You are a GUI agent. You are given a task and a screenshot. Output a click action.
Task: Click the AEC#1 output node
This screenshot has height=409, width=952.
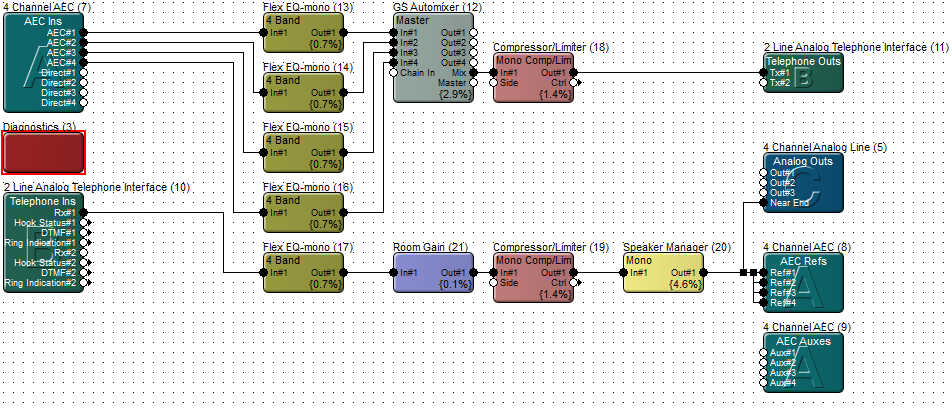[x=83, y=32]
